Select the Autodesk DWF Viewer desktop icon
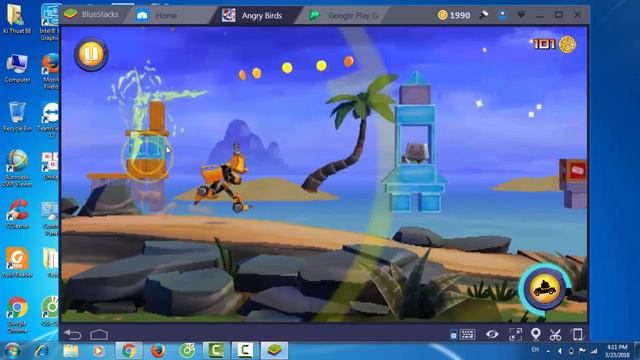This screenshot has height=360, width=640. [17, 168]
